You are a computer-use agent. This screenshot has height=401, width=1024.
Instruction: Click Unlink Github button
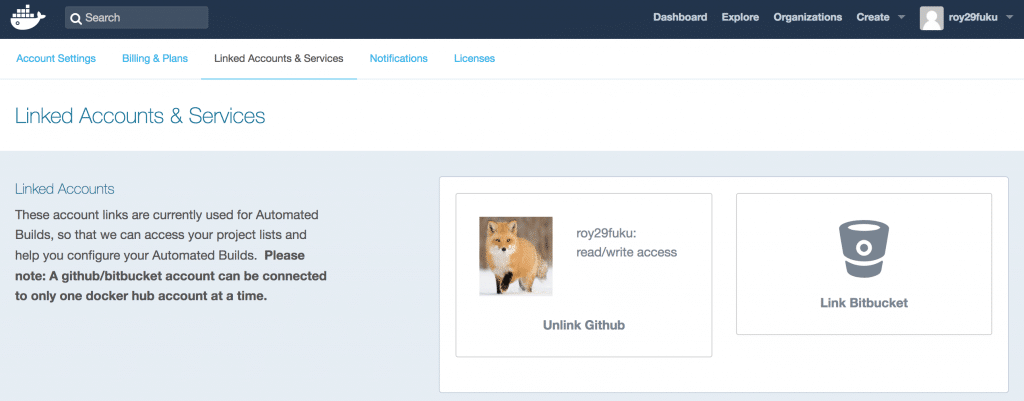click(x=584, y=325)
